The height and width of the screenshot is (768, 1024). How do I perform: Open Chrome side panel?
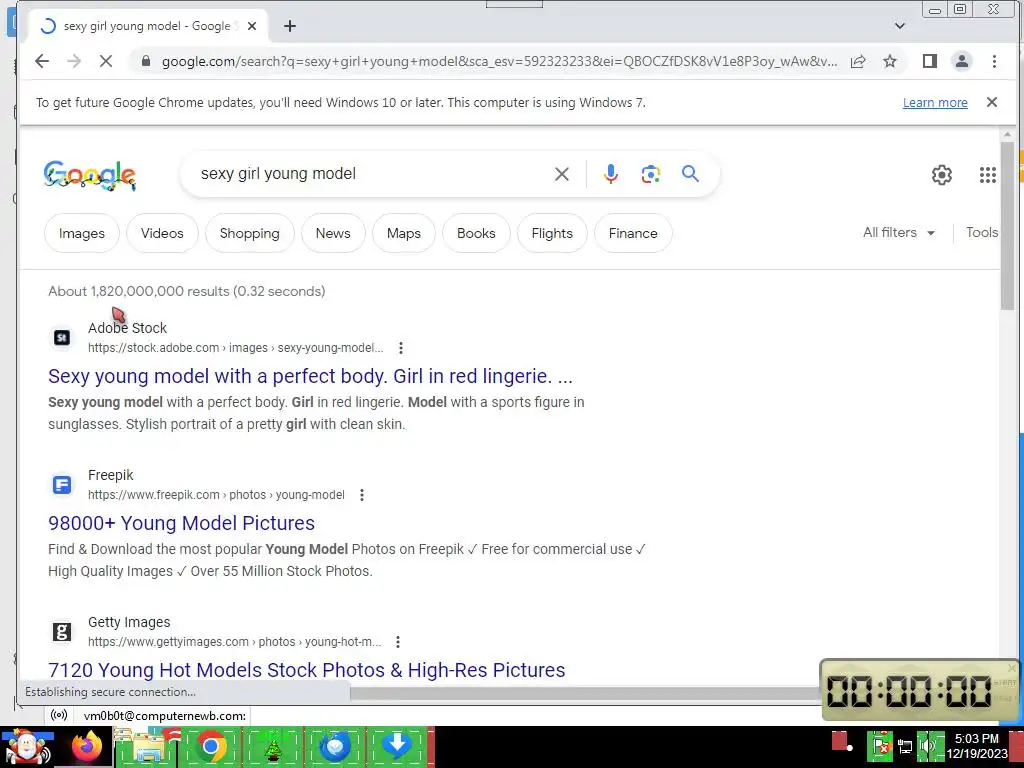point(930,61)
